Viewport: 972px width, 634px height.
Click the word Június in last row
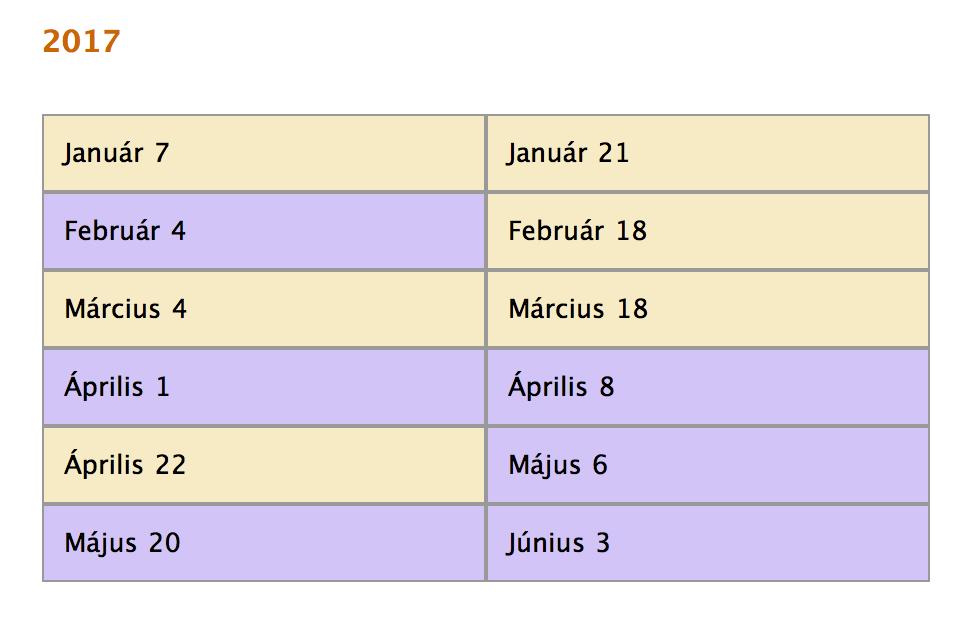point(546,543)
